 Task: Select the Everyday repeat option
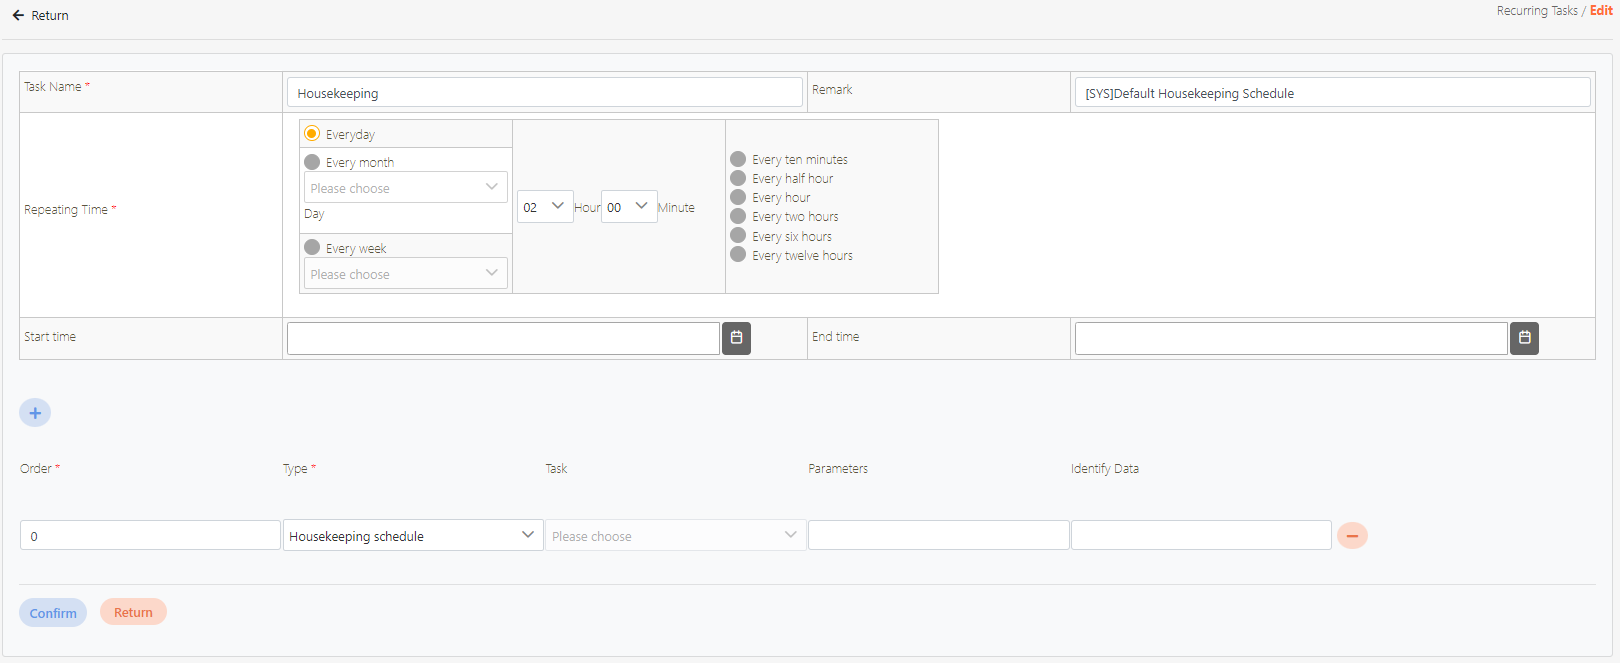312,134
